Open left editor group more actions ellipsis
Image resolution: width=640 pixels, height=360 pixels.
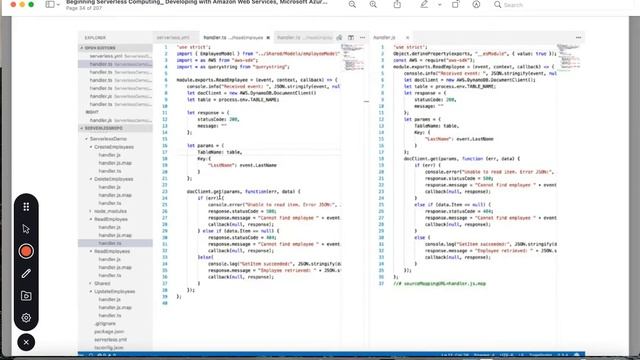pos(362,38)
